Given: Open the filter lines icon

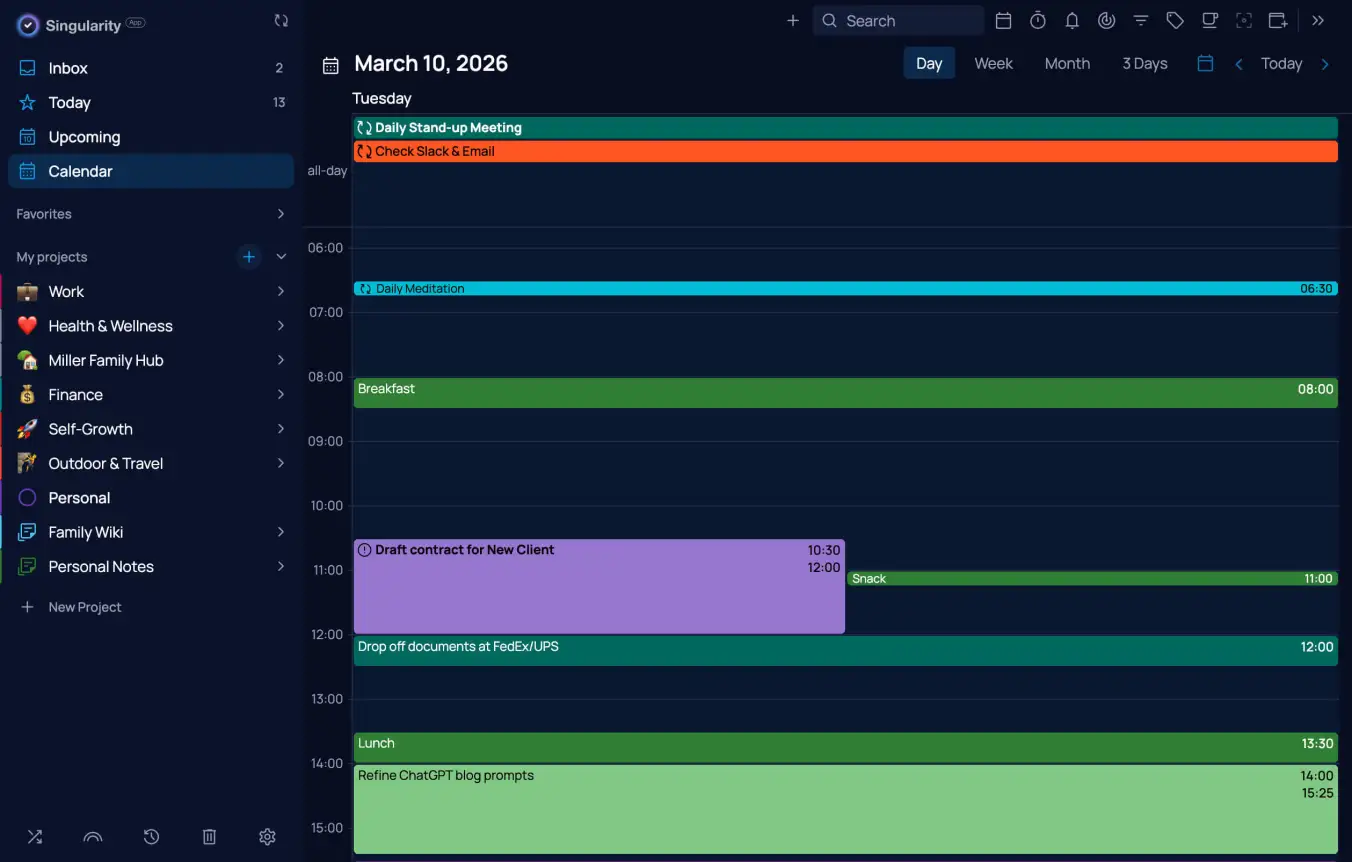Looking at the screenshot, I should (x=1141, y=21).
